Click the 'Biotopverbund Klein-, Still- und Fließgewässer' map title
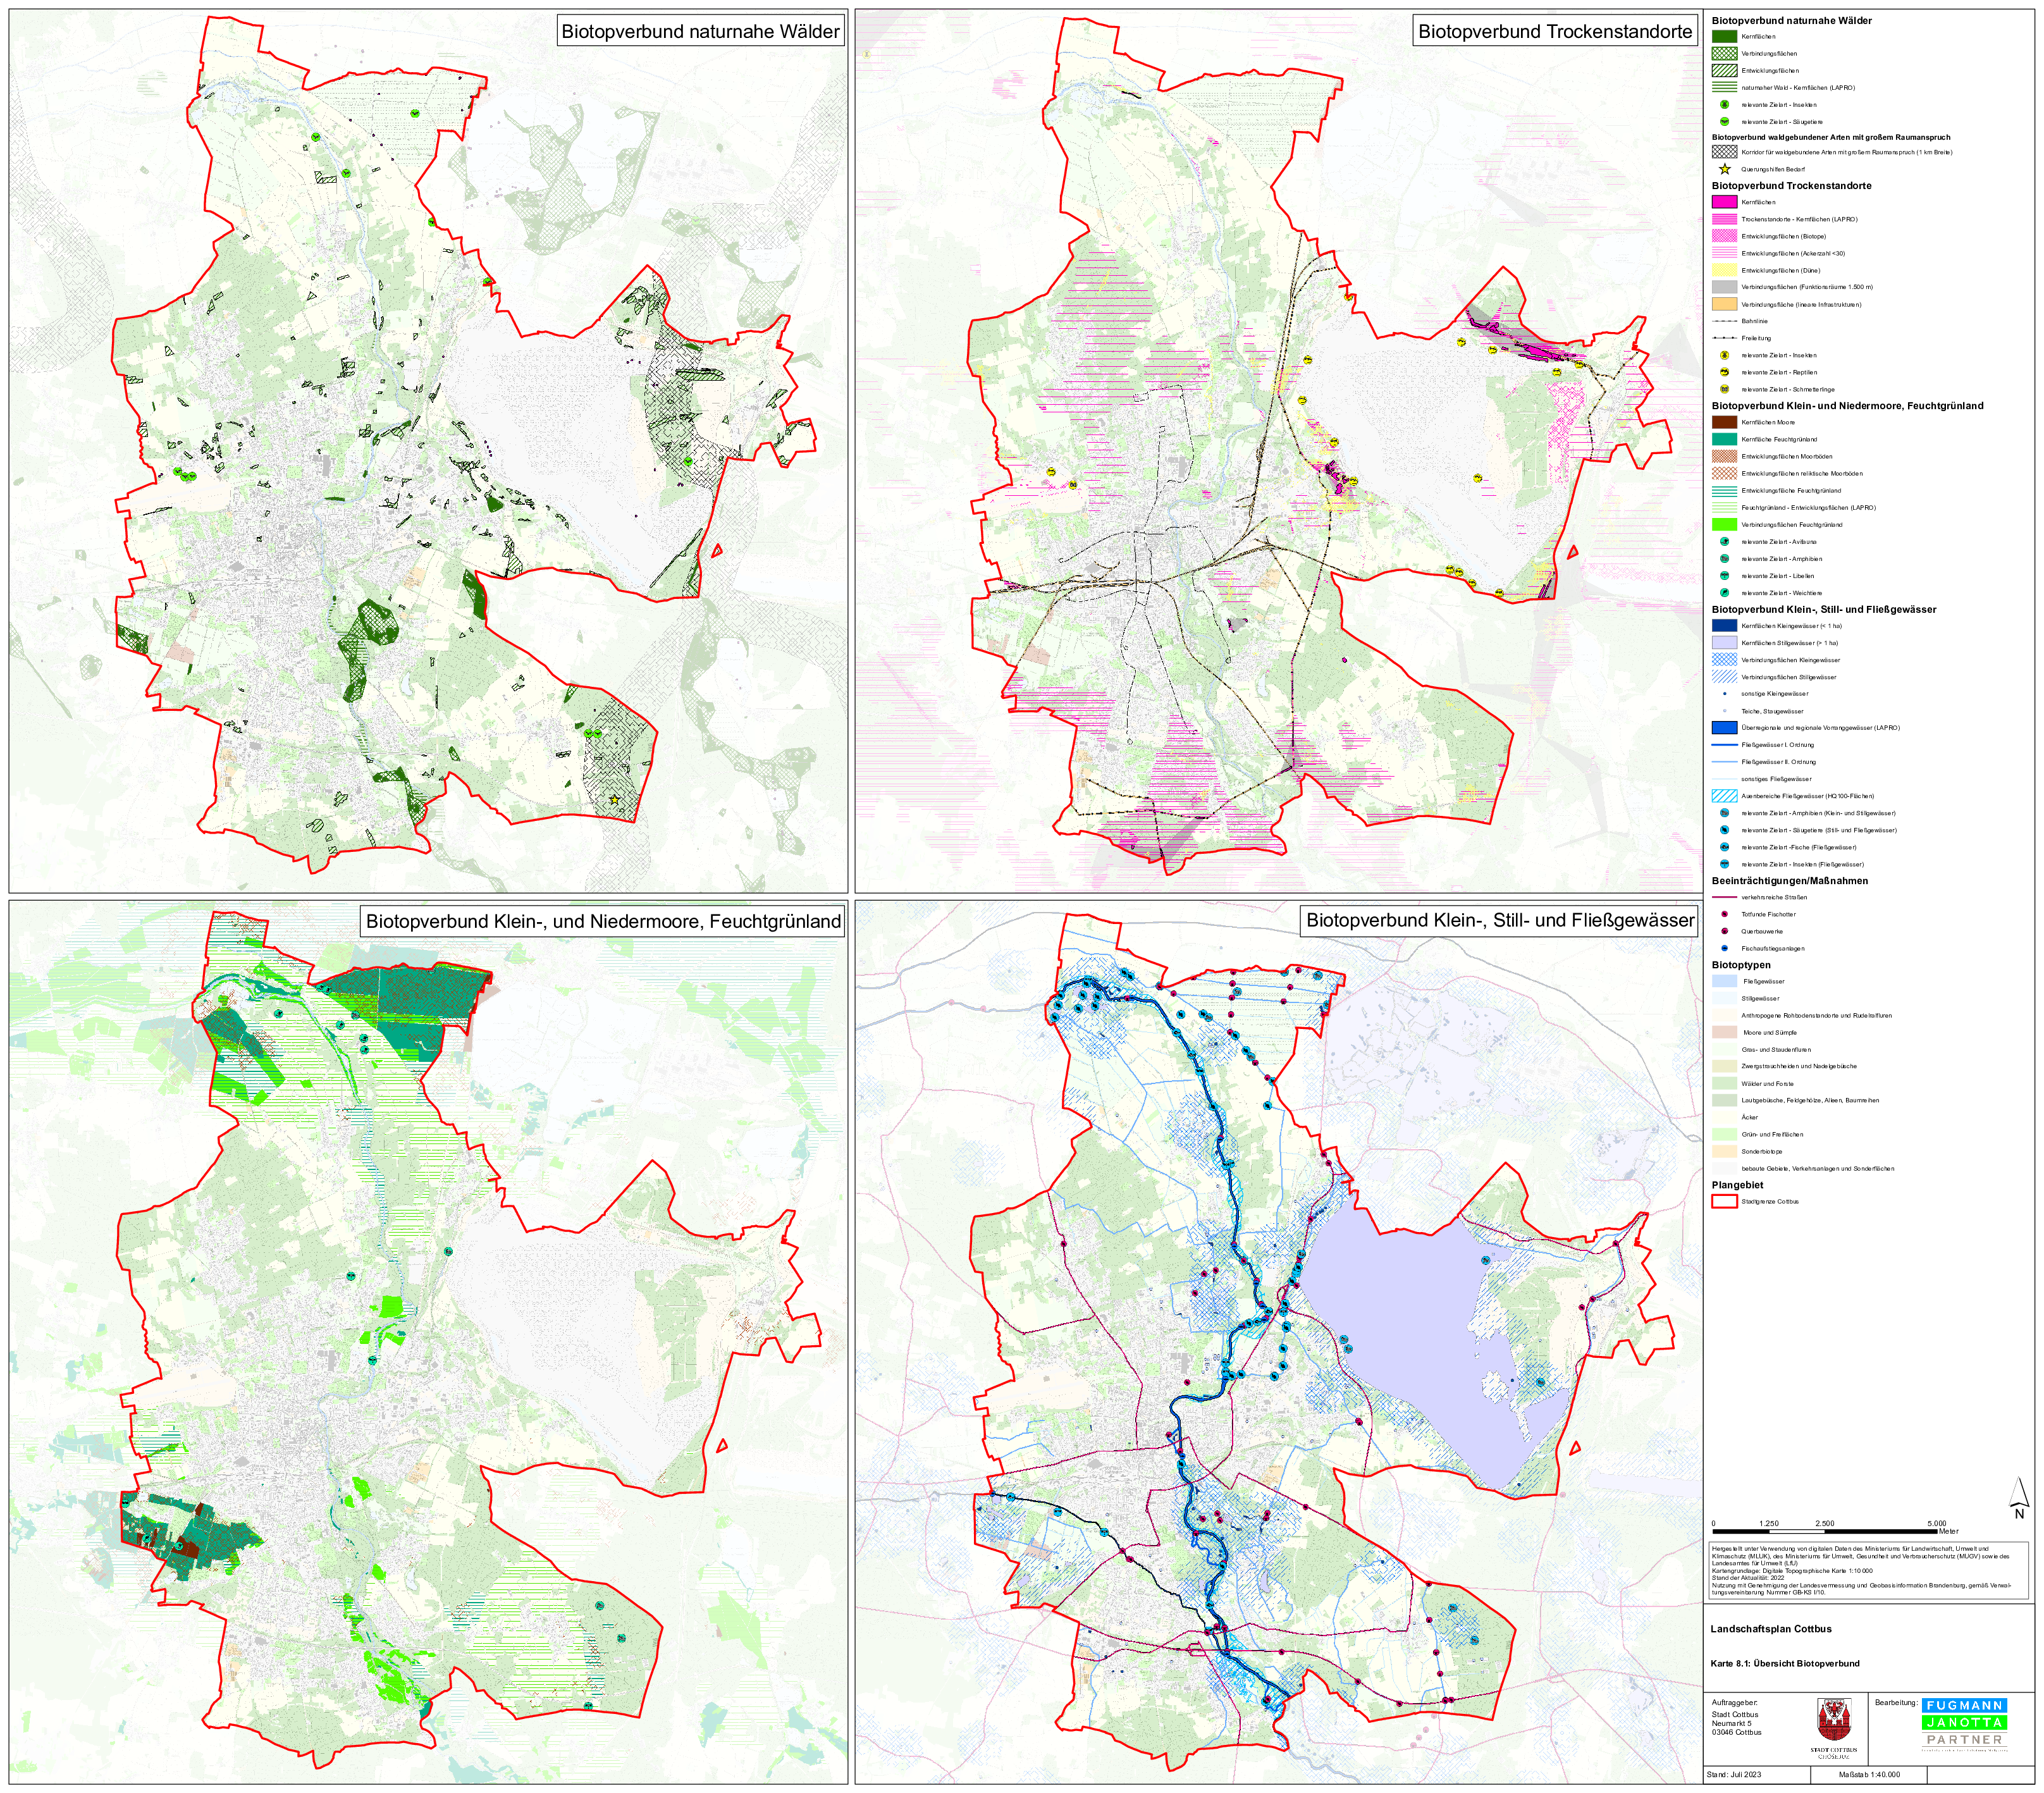This screenshot has width=2044, height=1793. click(x=1500, y=921)
